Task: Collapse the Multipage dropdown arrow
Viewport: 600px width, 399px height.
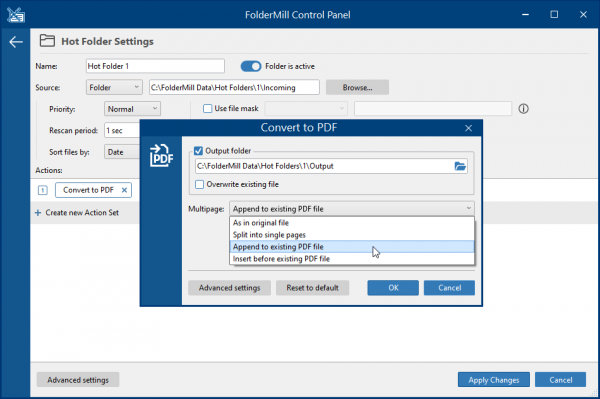Action: [468, 208]
